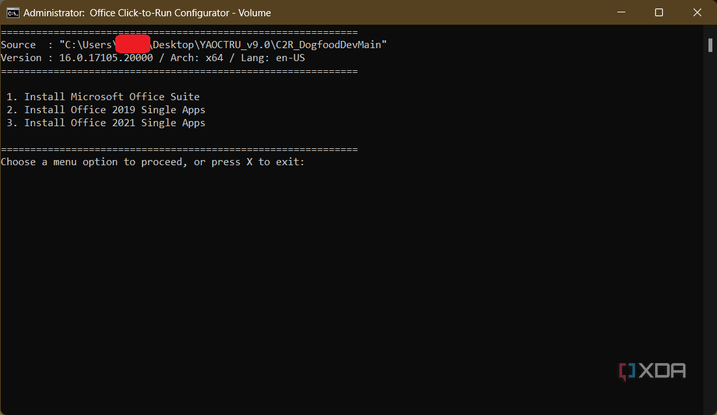Screen dimensions: 717x415
Task: Close the Office Click-to-Run Configurator window
Action: (x=697, y=12)
